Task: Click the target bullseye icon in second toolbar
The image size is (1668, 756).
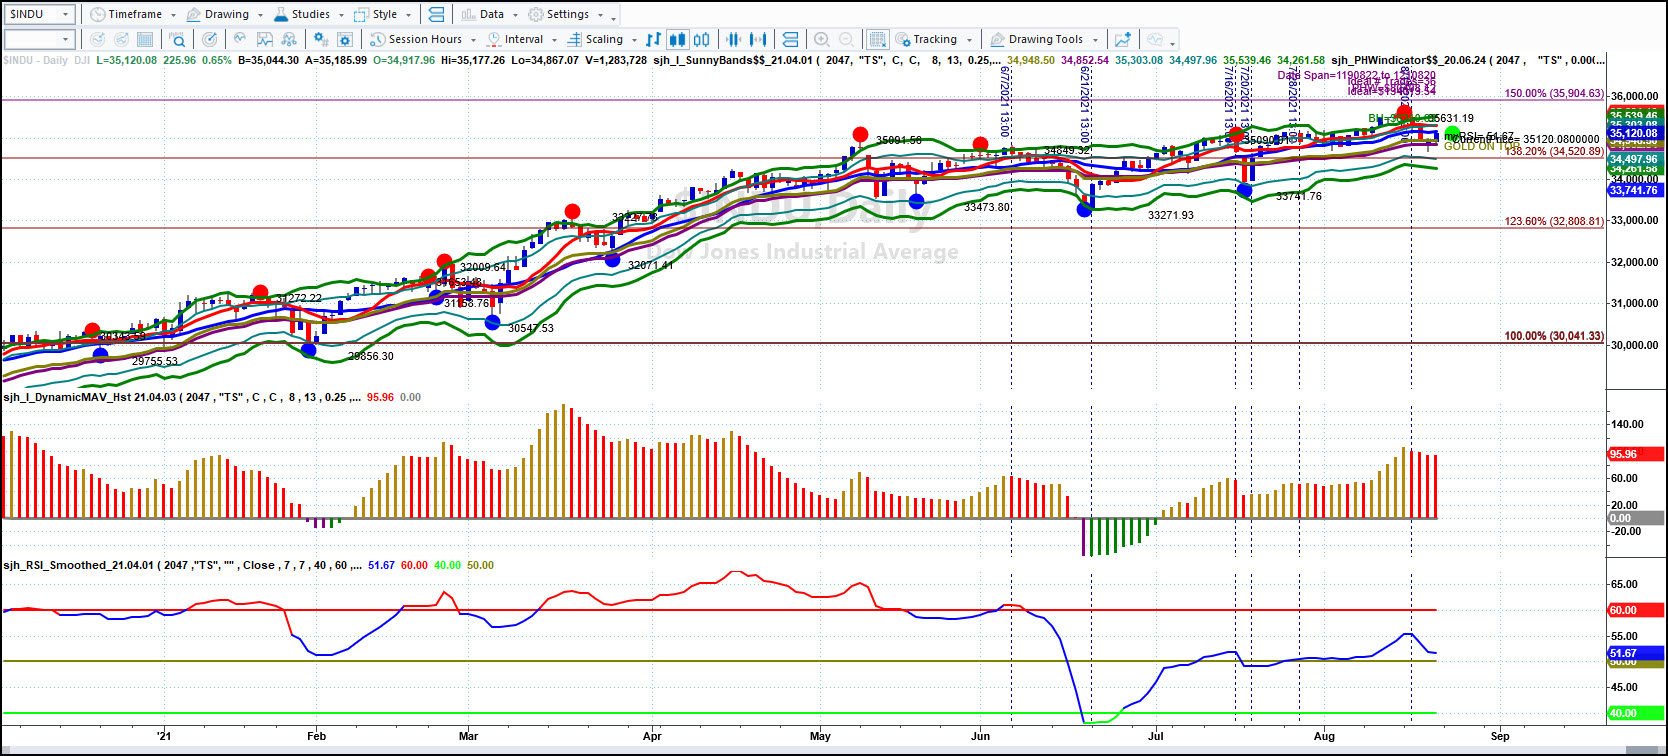Action: (209, 39)
